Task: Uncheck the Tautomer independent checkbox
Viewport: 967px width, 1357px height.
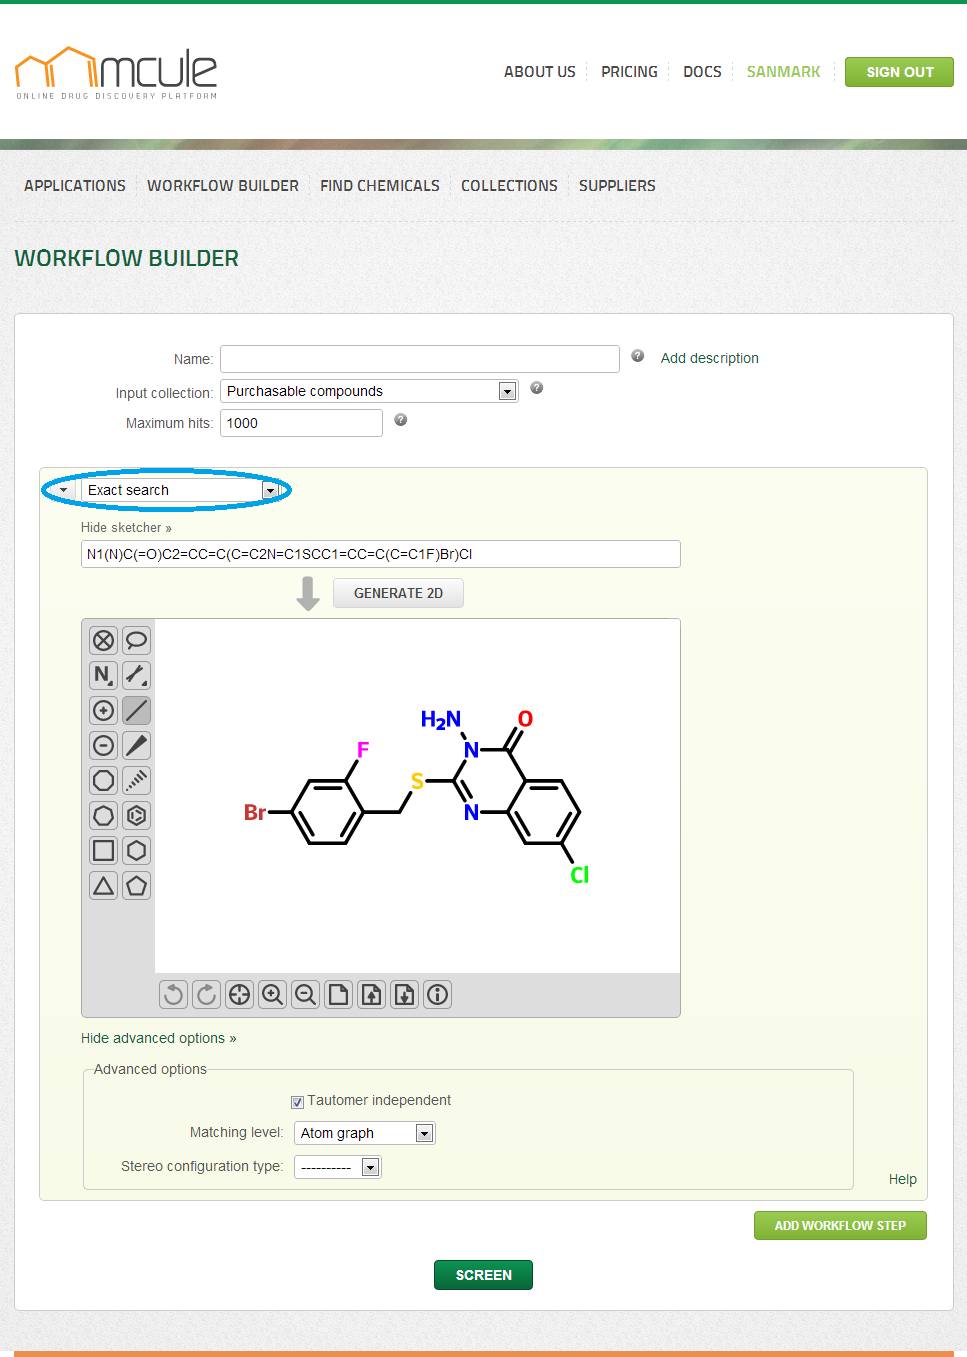Action: coord(297,1102)
